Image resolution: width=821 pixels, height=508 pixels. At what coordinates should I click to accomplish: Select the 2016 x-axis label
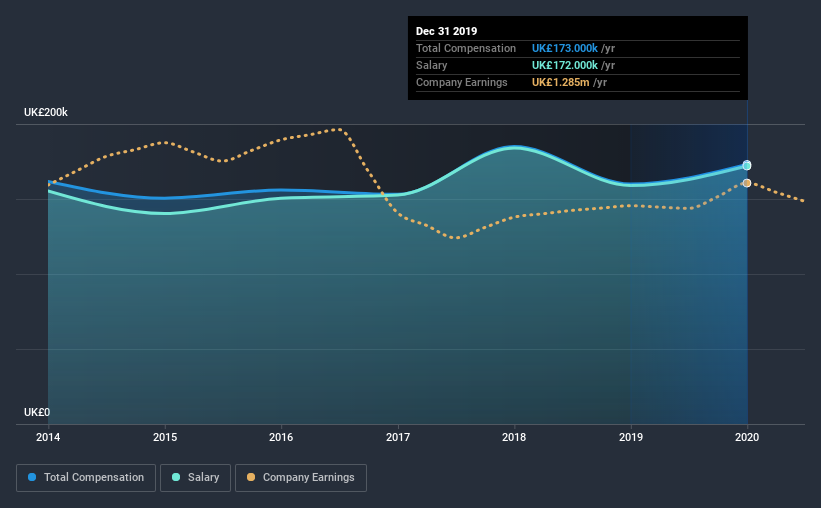281,437
